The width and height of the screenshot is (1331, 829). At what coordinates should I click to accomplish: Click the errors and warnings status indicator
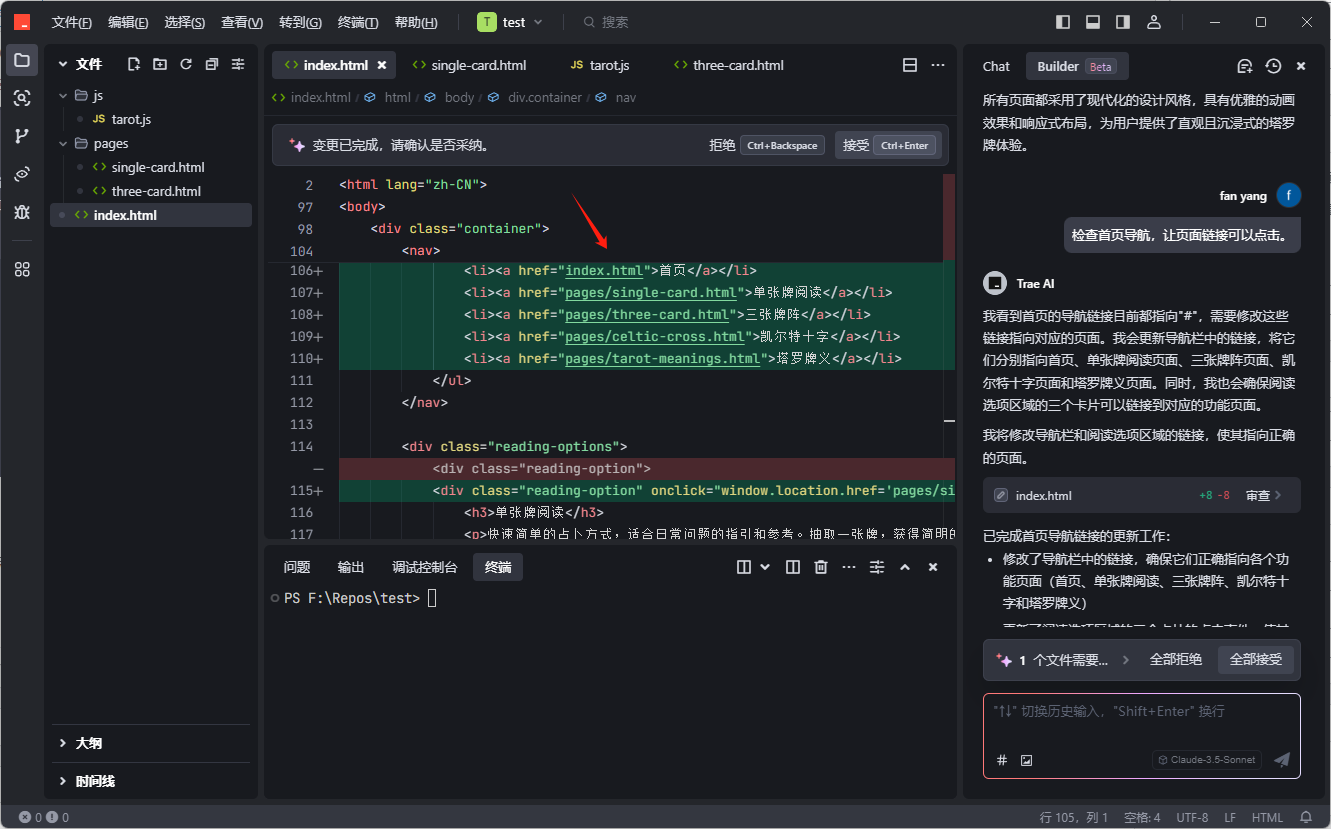(x=44, y=817)
